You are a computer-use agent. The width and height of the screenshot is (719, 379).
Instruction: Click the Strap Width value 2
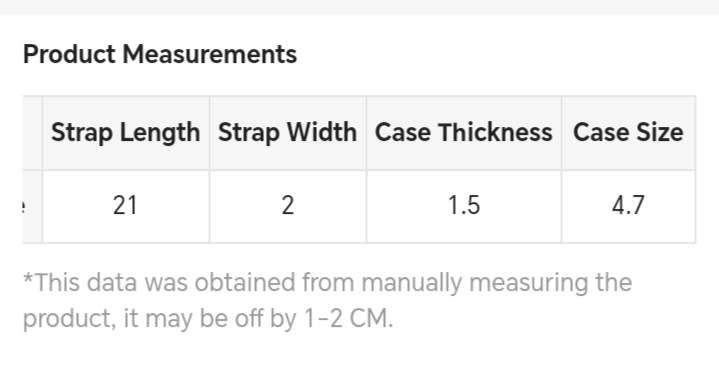coord(288,205)
